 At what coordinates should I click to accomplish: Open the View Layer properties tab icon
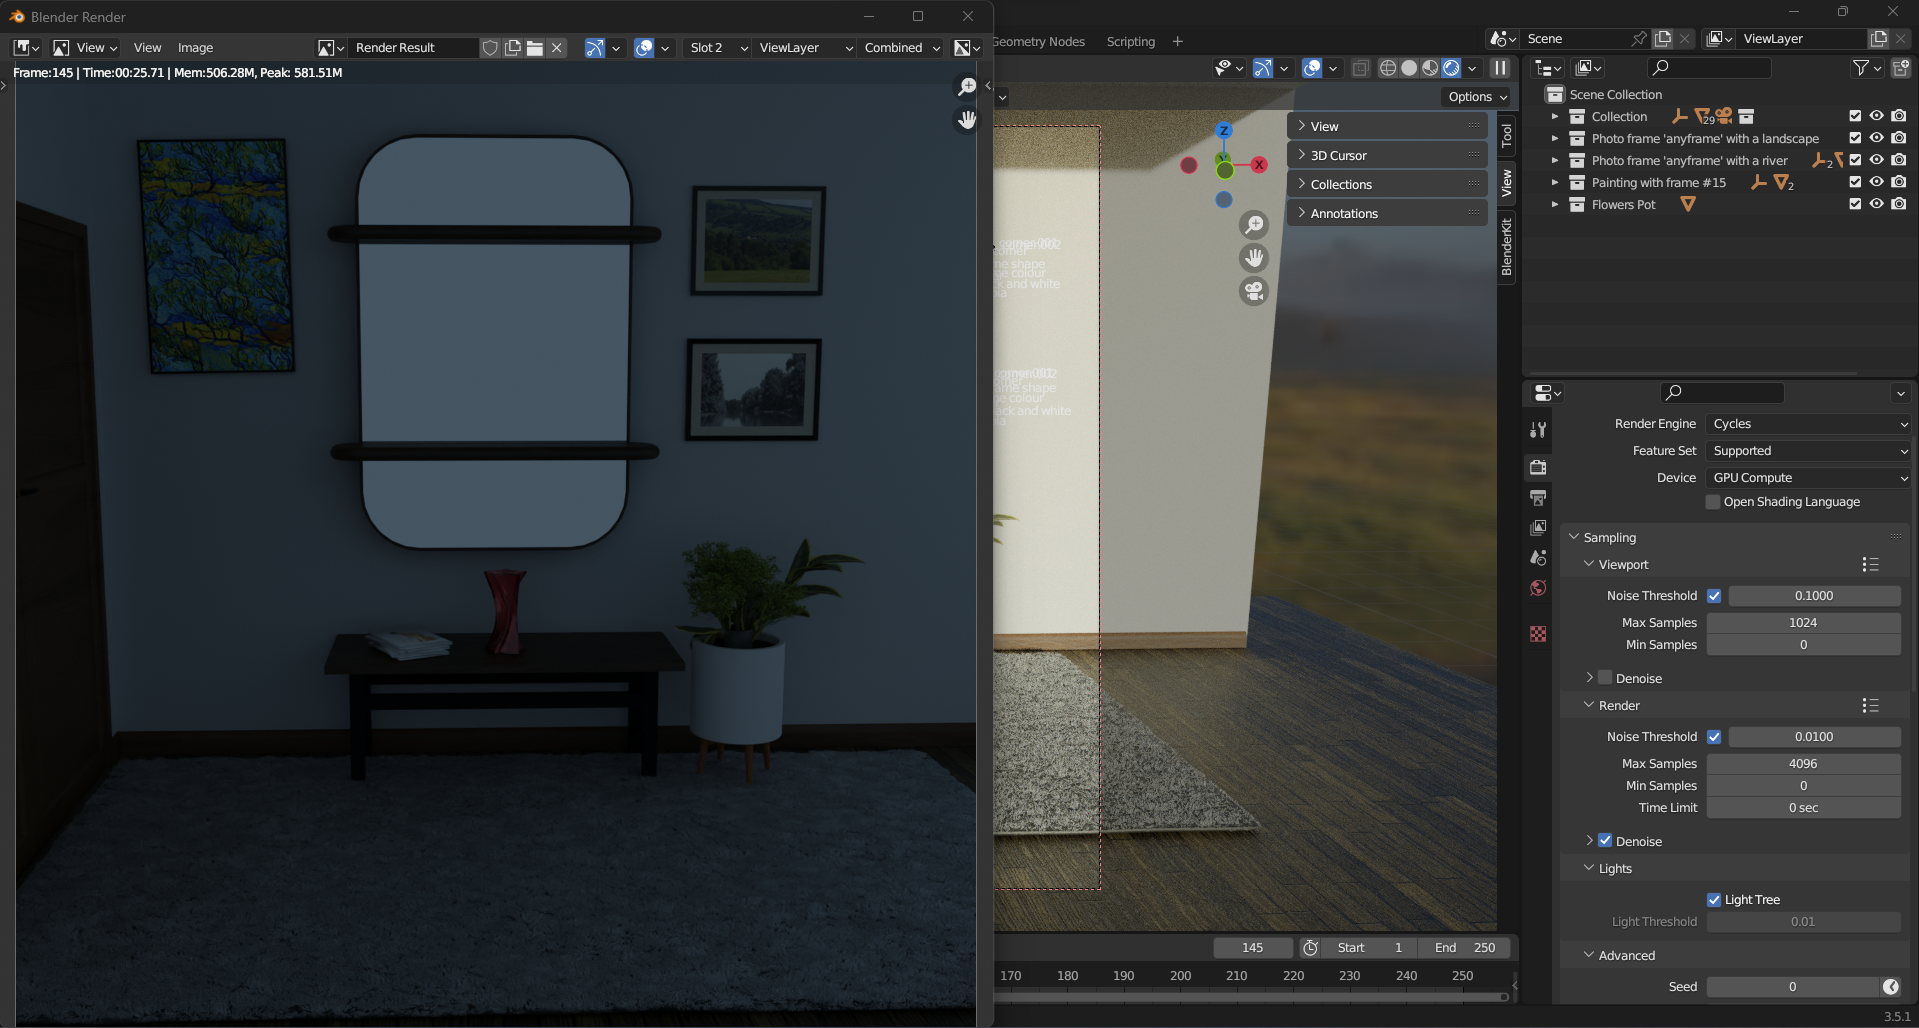coord(1538,527)
